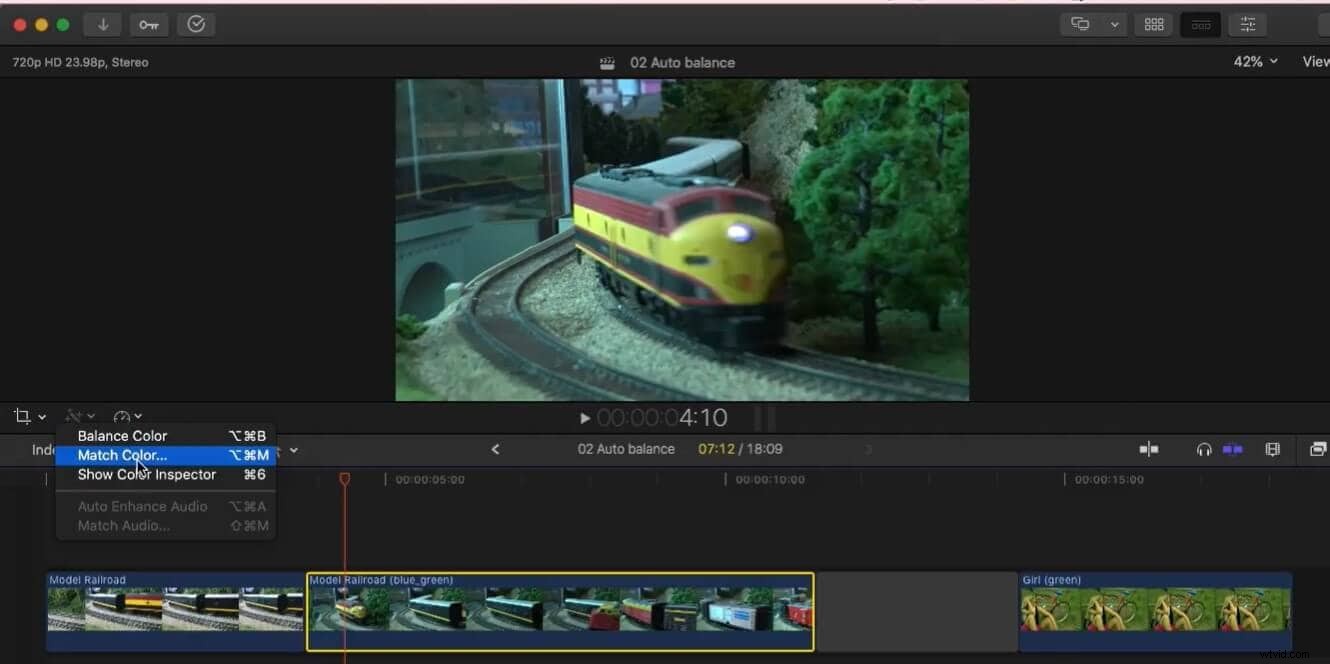Viewport: 1330px width, 664px height.
Task: Open the 42% zoom dropdown
Action: pyautogui.click(x=1254, y=61)
